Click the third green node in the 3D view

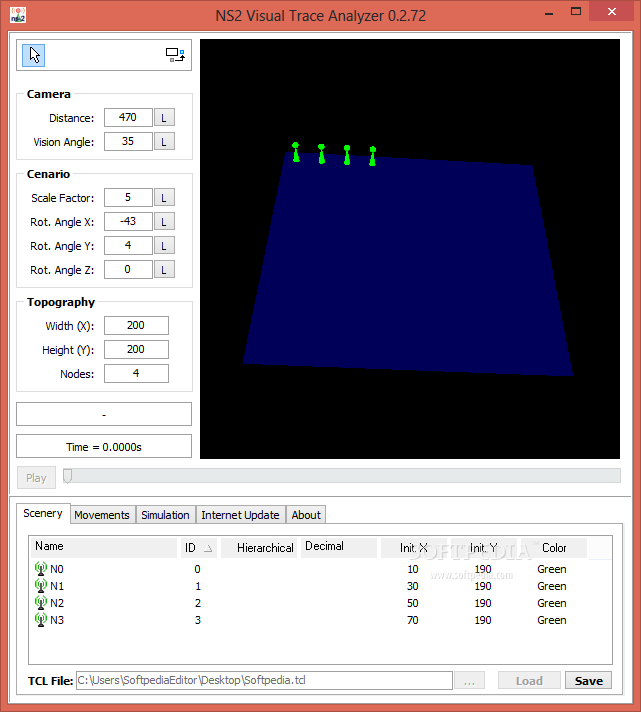click(347, 155)
